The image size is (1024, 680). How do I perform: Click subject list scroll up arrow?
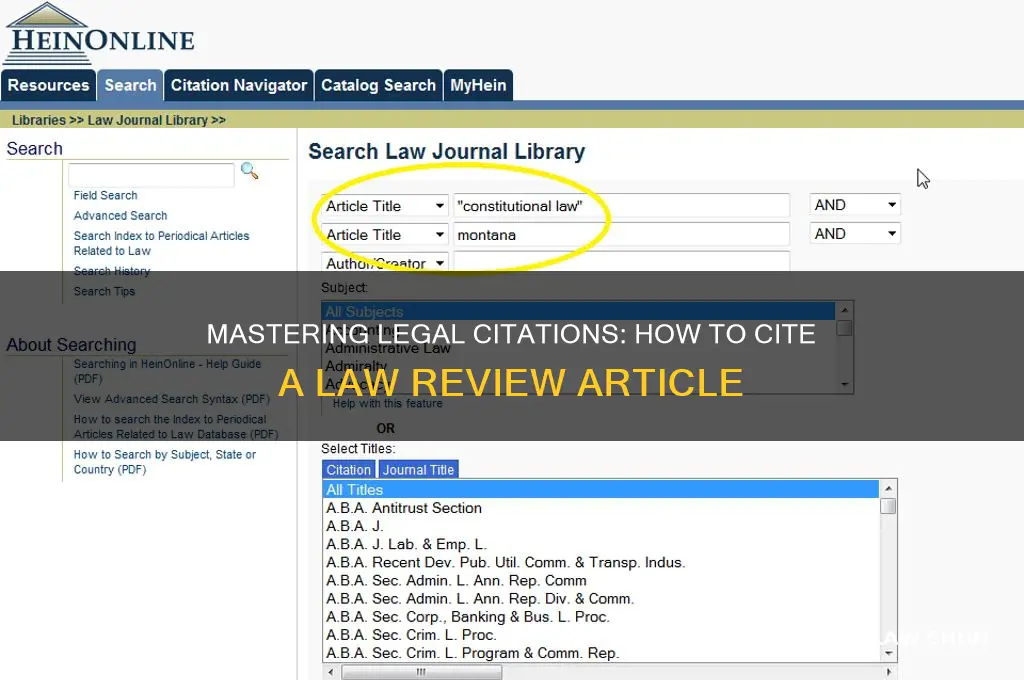pos(844,310)
